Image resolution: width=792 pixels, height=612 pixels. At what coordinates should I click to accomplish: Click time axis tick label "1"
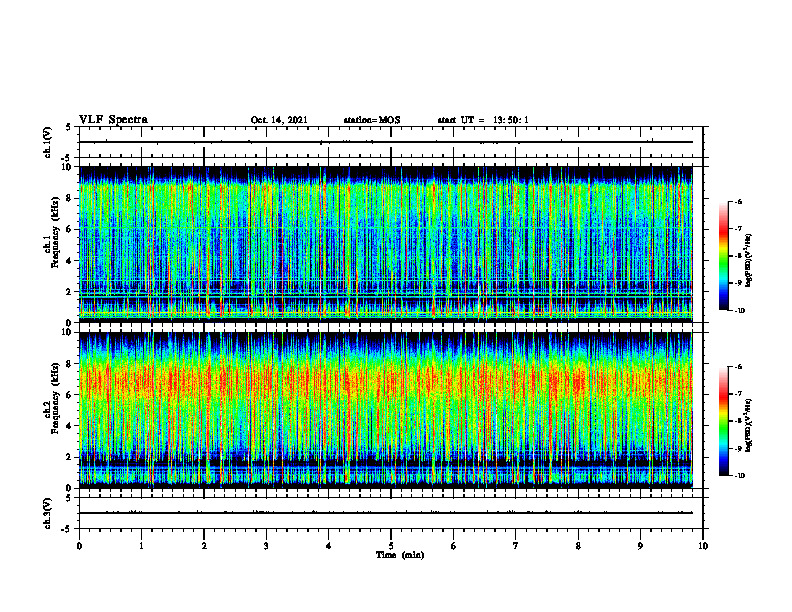[x=141, y=546]
